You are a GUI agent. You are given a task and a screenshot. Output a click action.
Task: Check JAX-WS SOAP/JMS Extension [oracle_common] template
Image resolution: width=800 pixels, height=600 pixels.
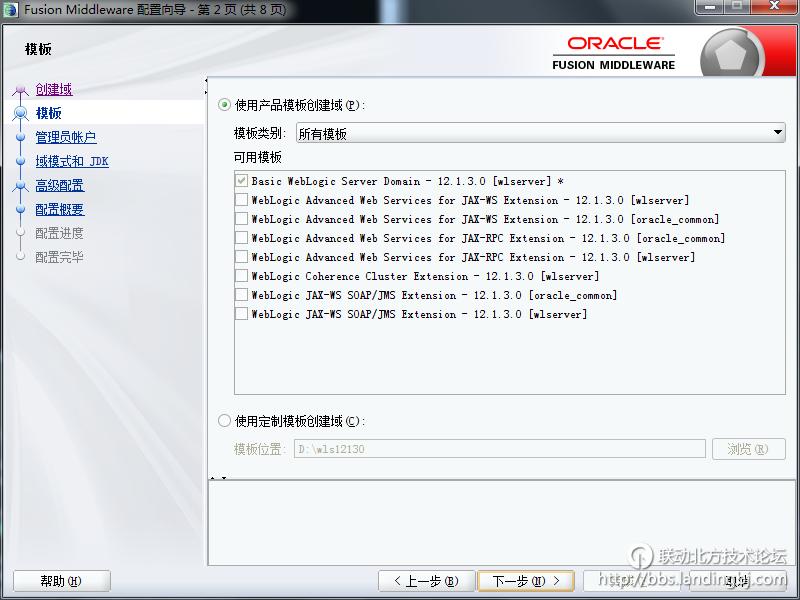241,295
